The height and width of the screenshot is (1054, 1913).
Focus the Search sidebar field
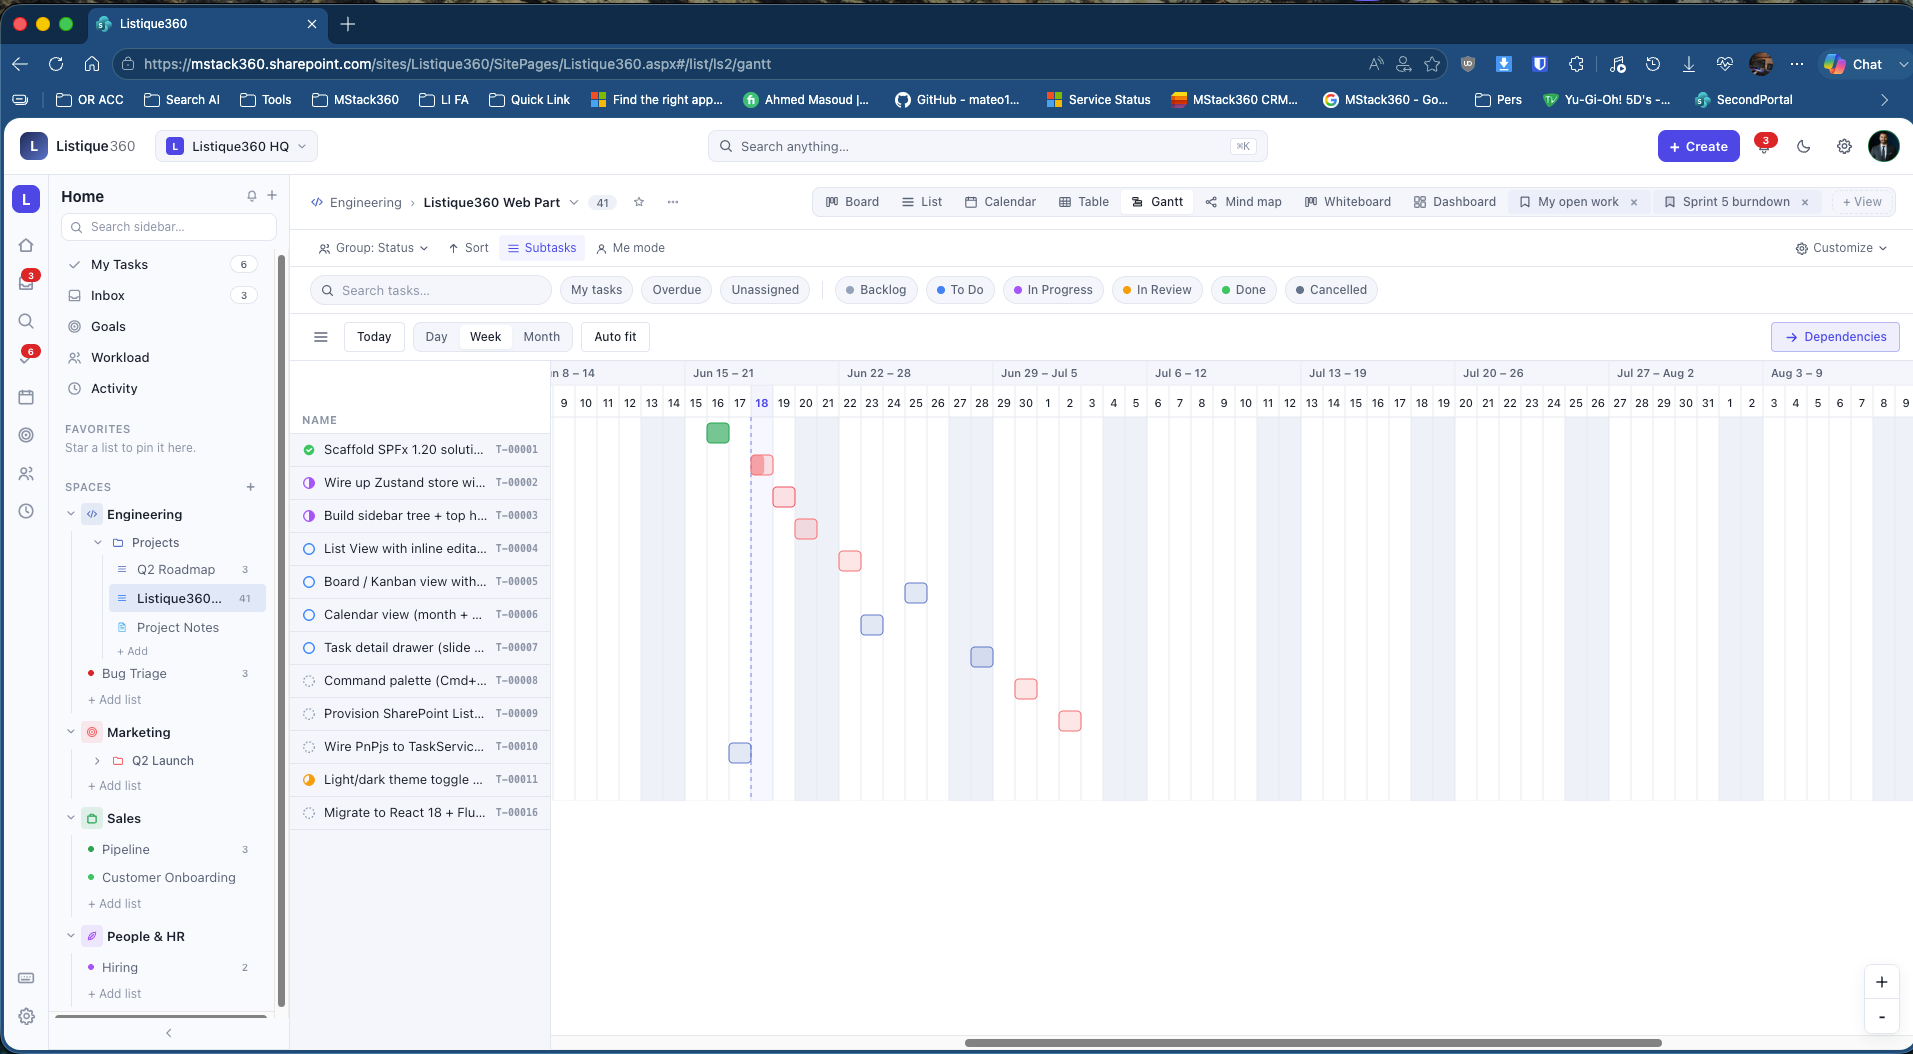pos(168,227)
